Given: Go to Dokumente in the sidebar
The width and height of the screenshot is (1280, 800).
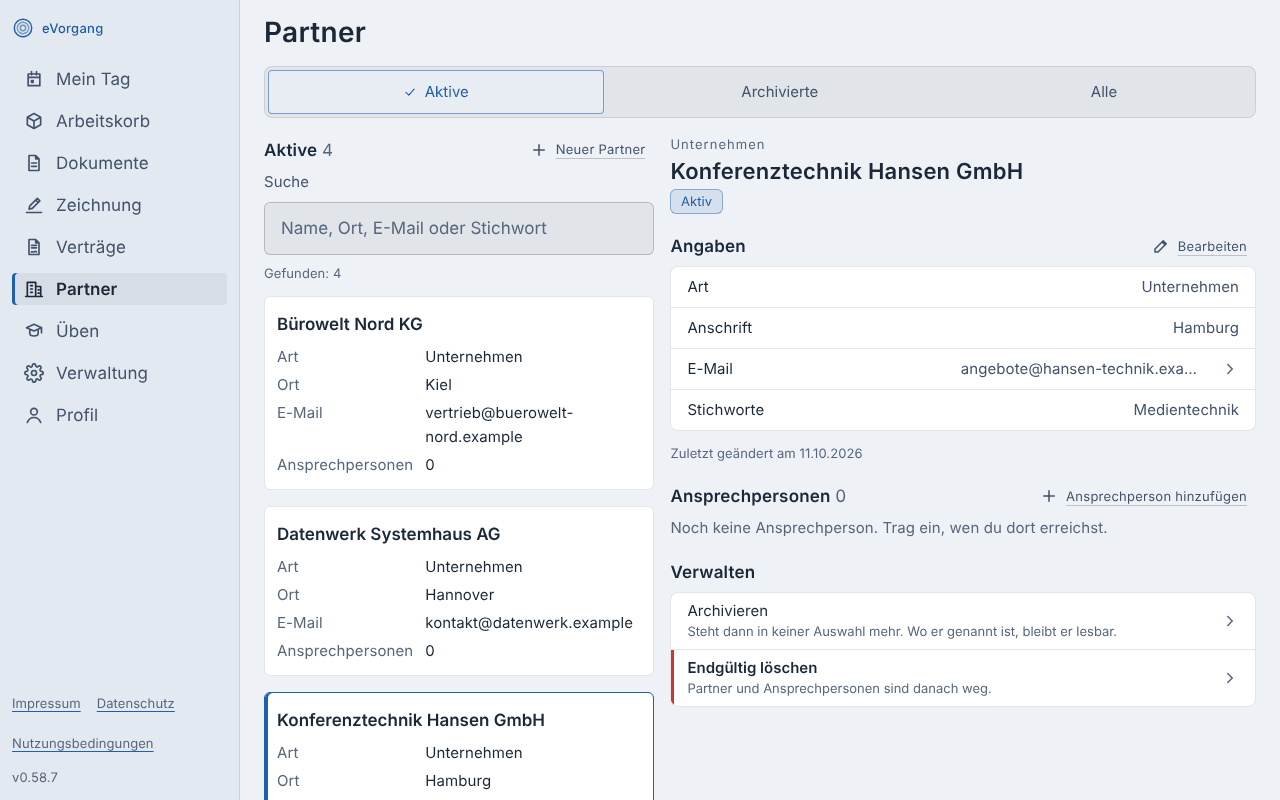Looking at the screenshot, I should tap(120, 163).
